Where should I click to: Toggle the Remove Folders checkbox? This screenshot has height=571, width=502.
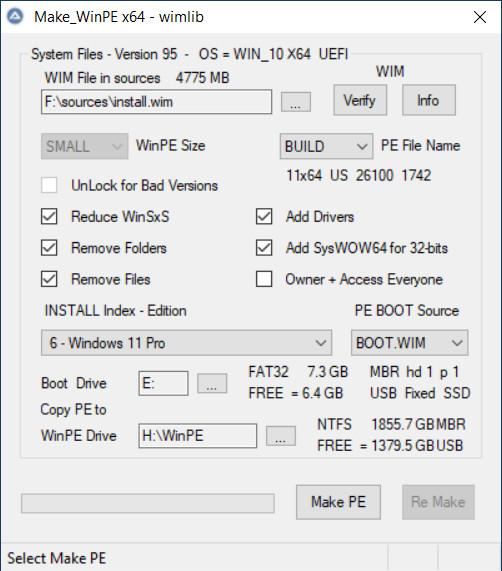[x=49, y=248]
